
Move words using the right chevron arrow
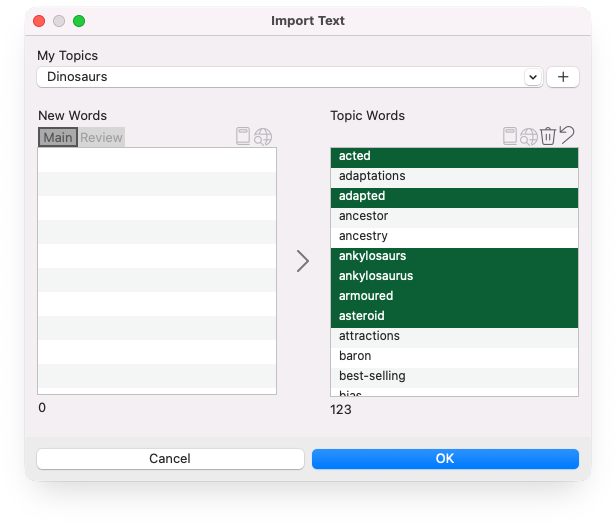(302, 261)
